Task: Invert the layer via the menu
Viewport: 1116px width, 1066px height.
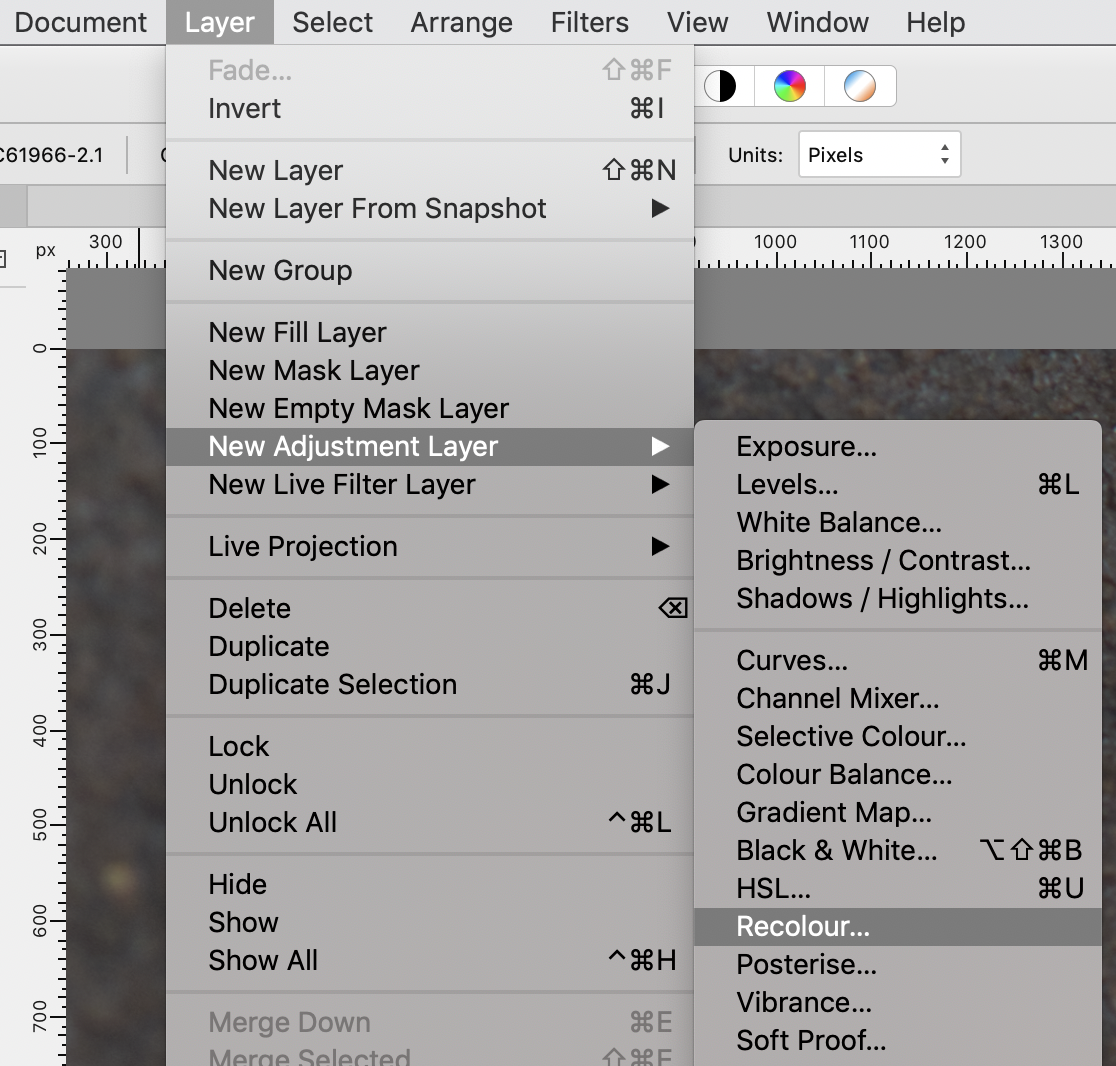Action: [x=244, y=108]
